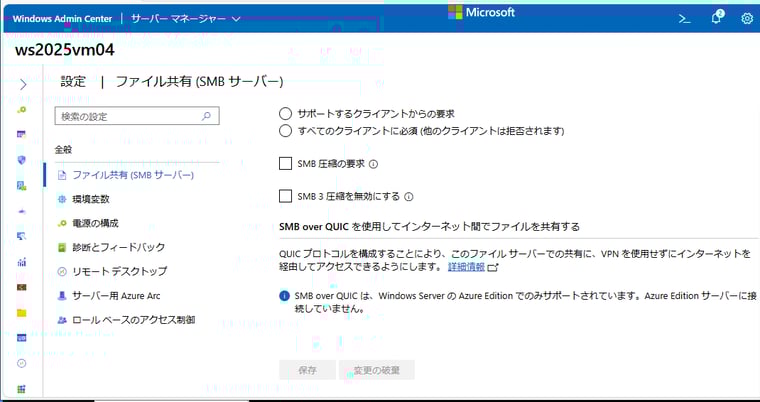Tick the SMB 3 圧縮を無効にする checkbox
The height and width of the screenshot is (402, 760).
point(285,196)
